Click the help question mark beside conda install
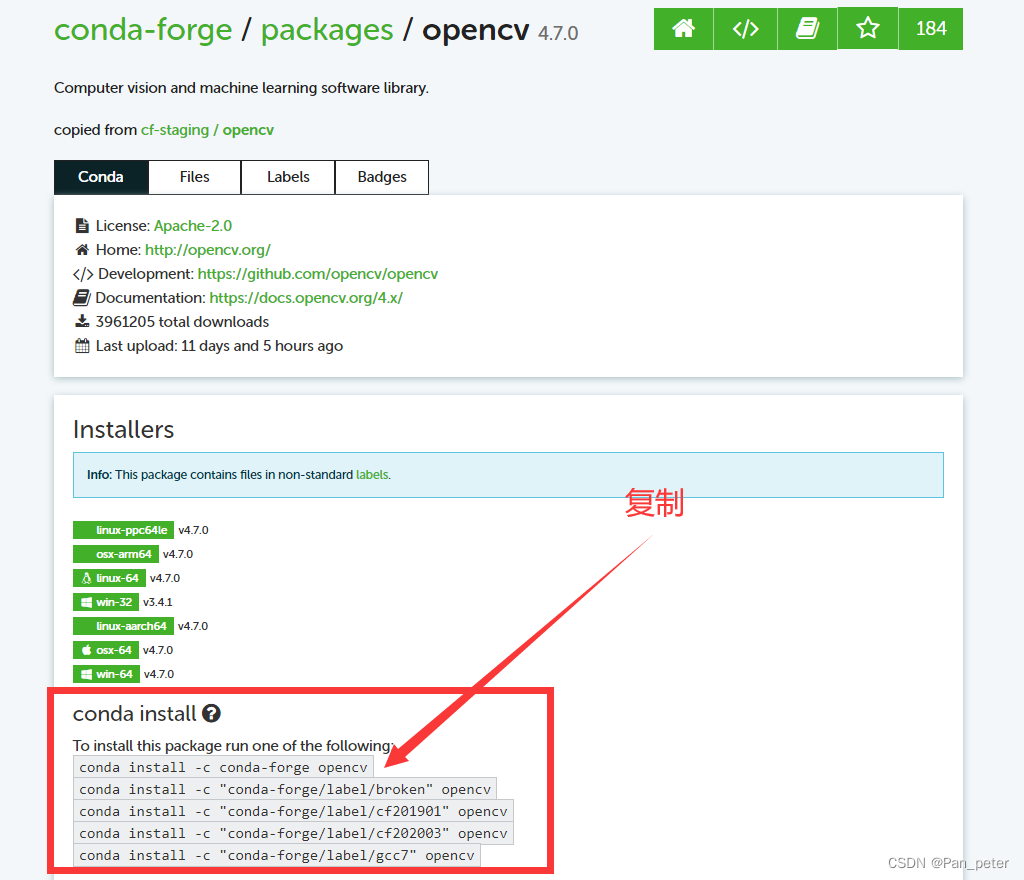Image resolution: width=1024 pixels, height=880 pixels. coord(211,714)
